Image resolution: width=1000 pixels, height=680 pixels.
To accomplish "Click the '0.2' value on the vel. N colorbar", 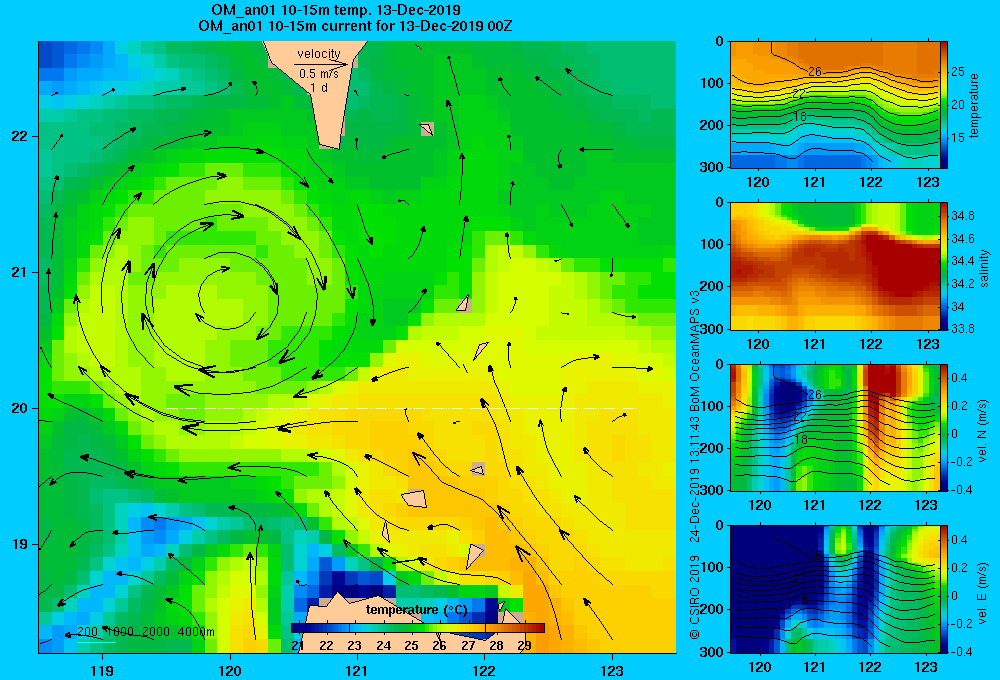I will point(959,406).
